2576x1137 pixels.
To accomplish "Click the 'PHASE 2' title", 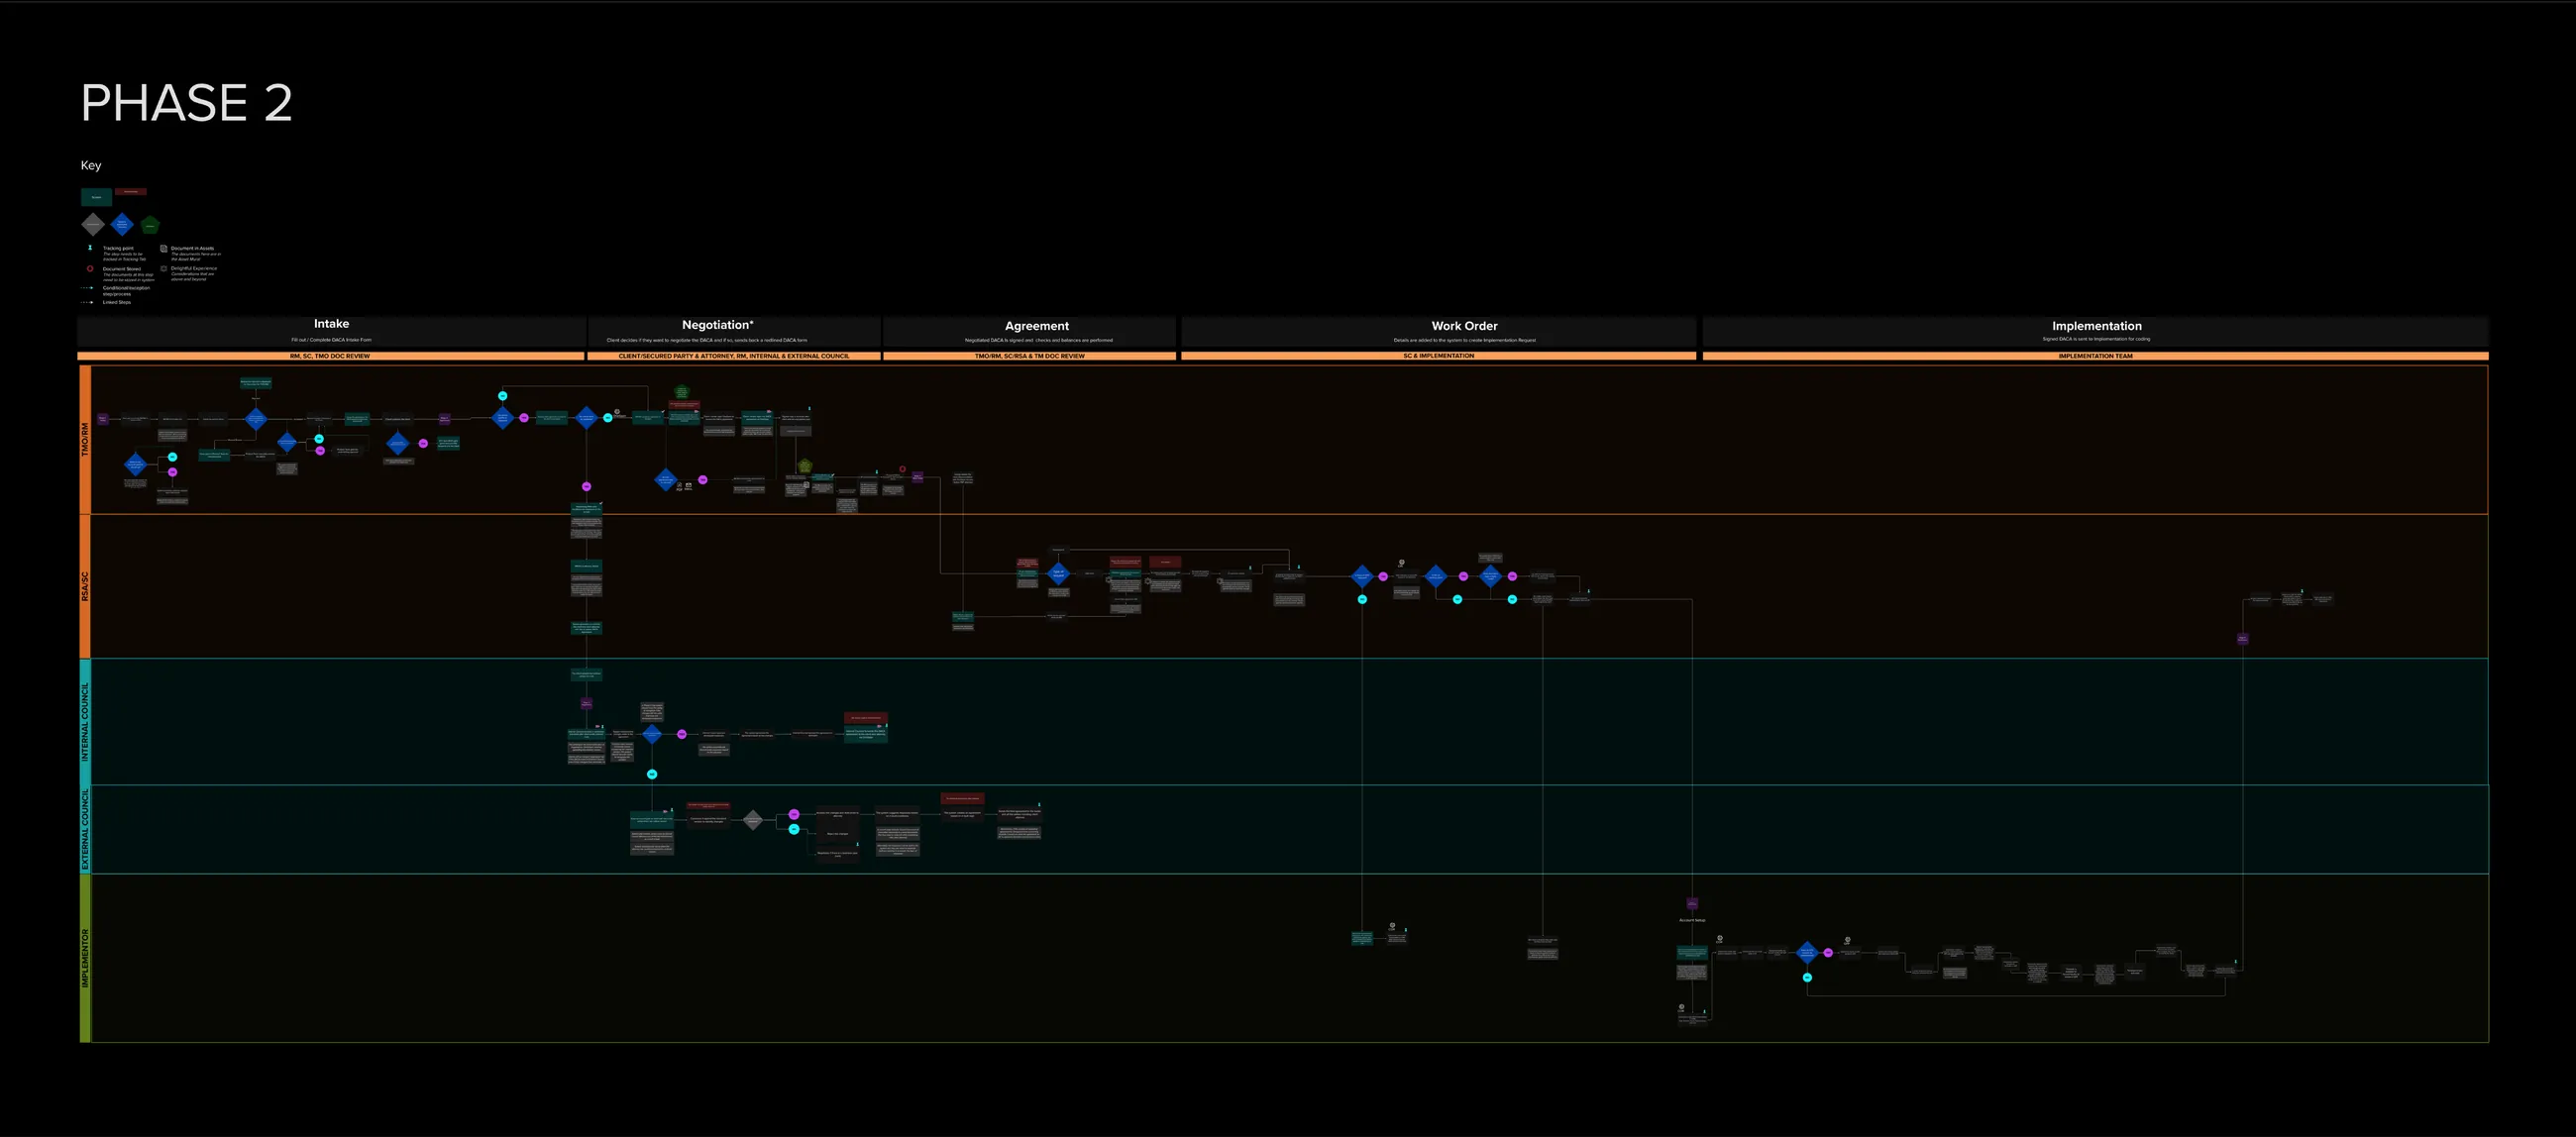I will [187, 103].
